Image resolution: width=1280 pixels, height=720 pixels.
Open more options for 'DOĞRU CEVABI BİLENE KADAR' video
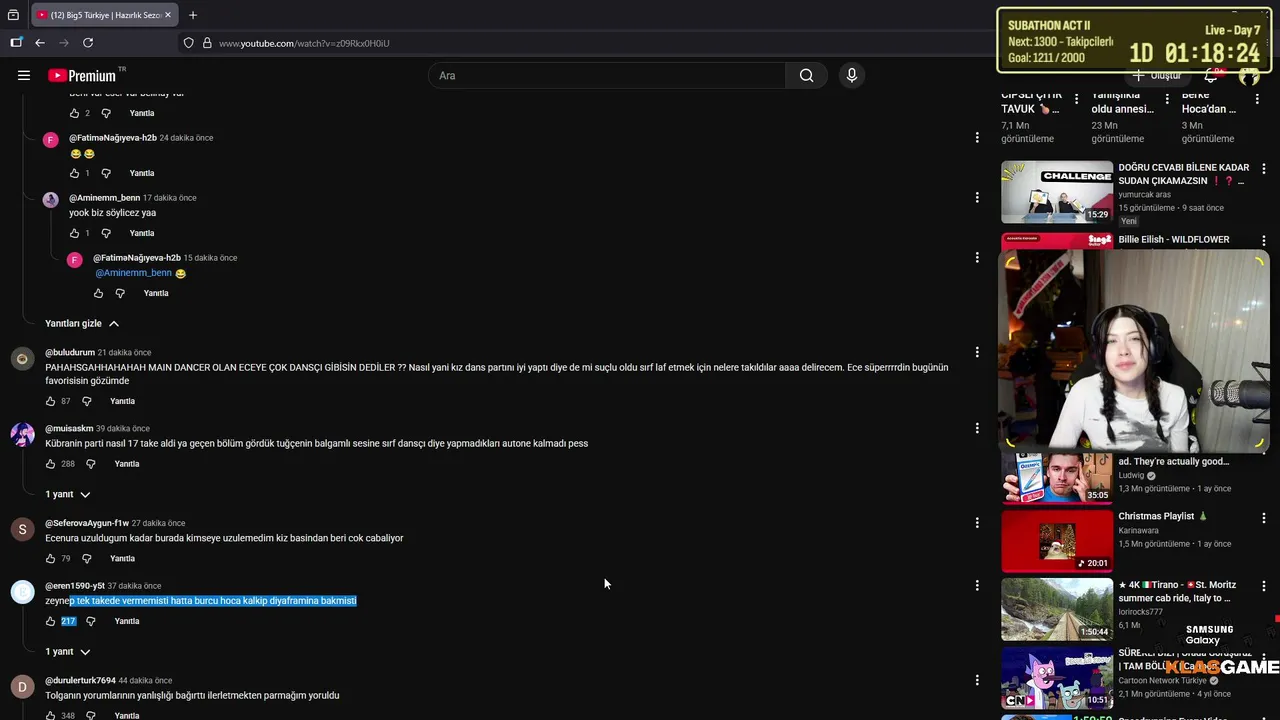[x=1264, y=170]
